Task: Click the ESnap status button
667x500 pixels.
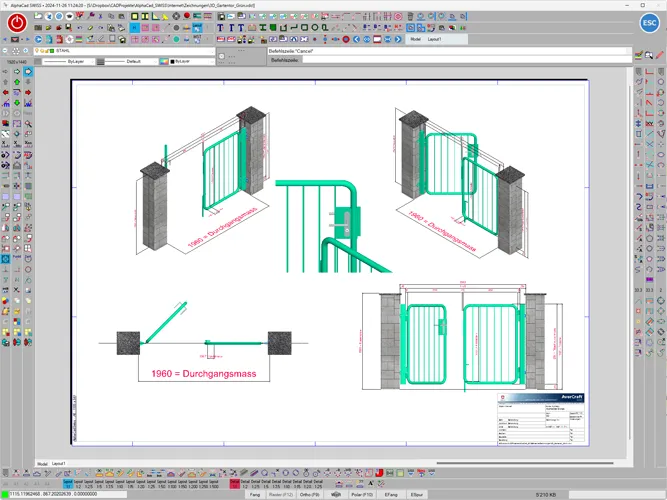Action: click(417, 494)
